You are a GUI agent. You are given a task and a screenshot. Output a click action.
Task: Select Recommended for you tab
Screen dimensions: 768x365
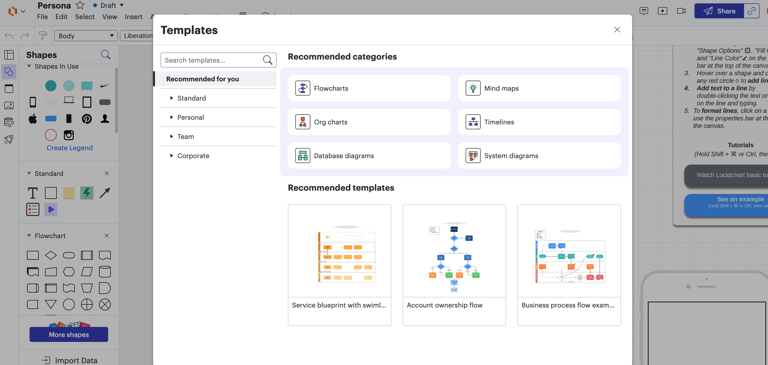(x=216, y=79)
